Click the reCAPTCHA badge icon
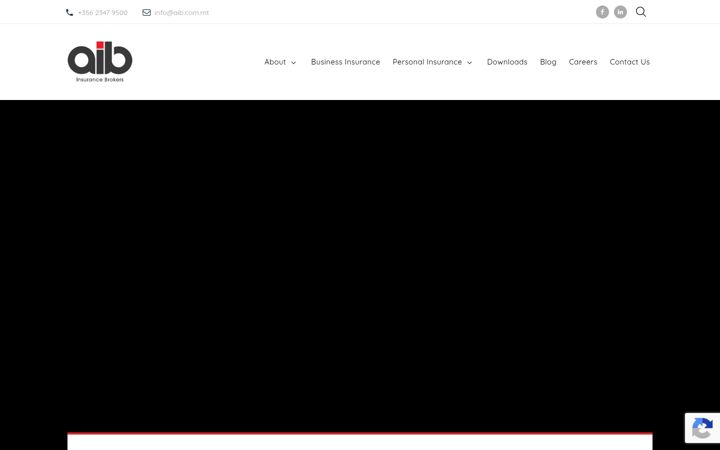Image resolution: width=720 pixels, height=450 pixels. coord(702,428)
